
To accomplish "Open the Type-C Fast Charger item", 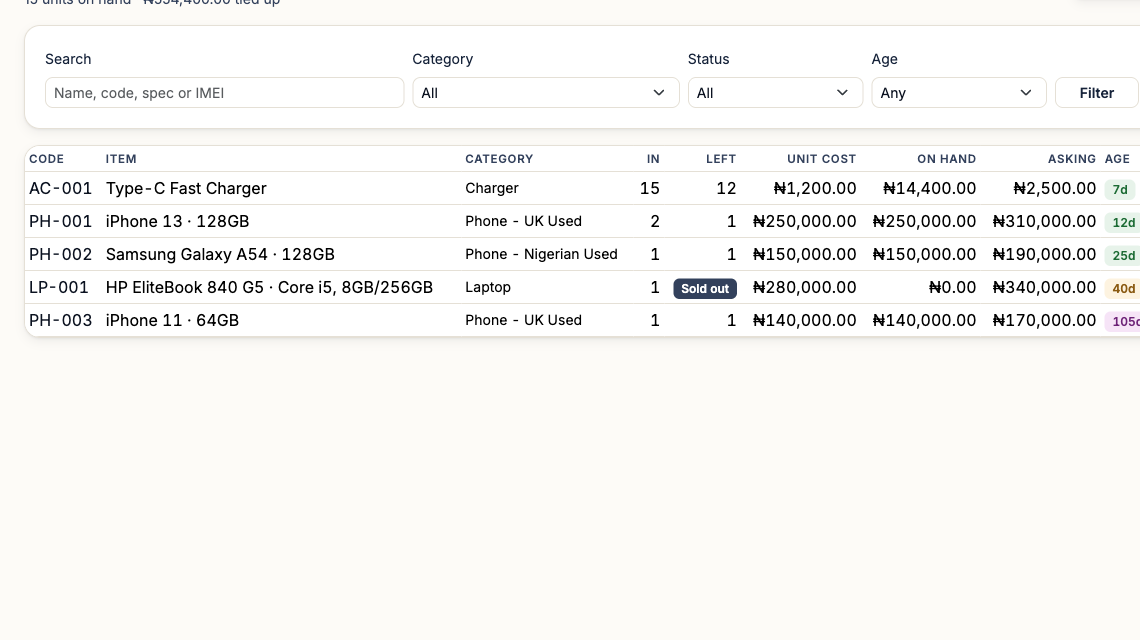I will (x=186, y=188).
